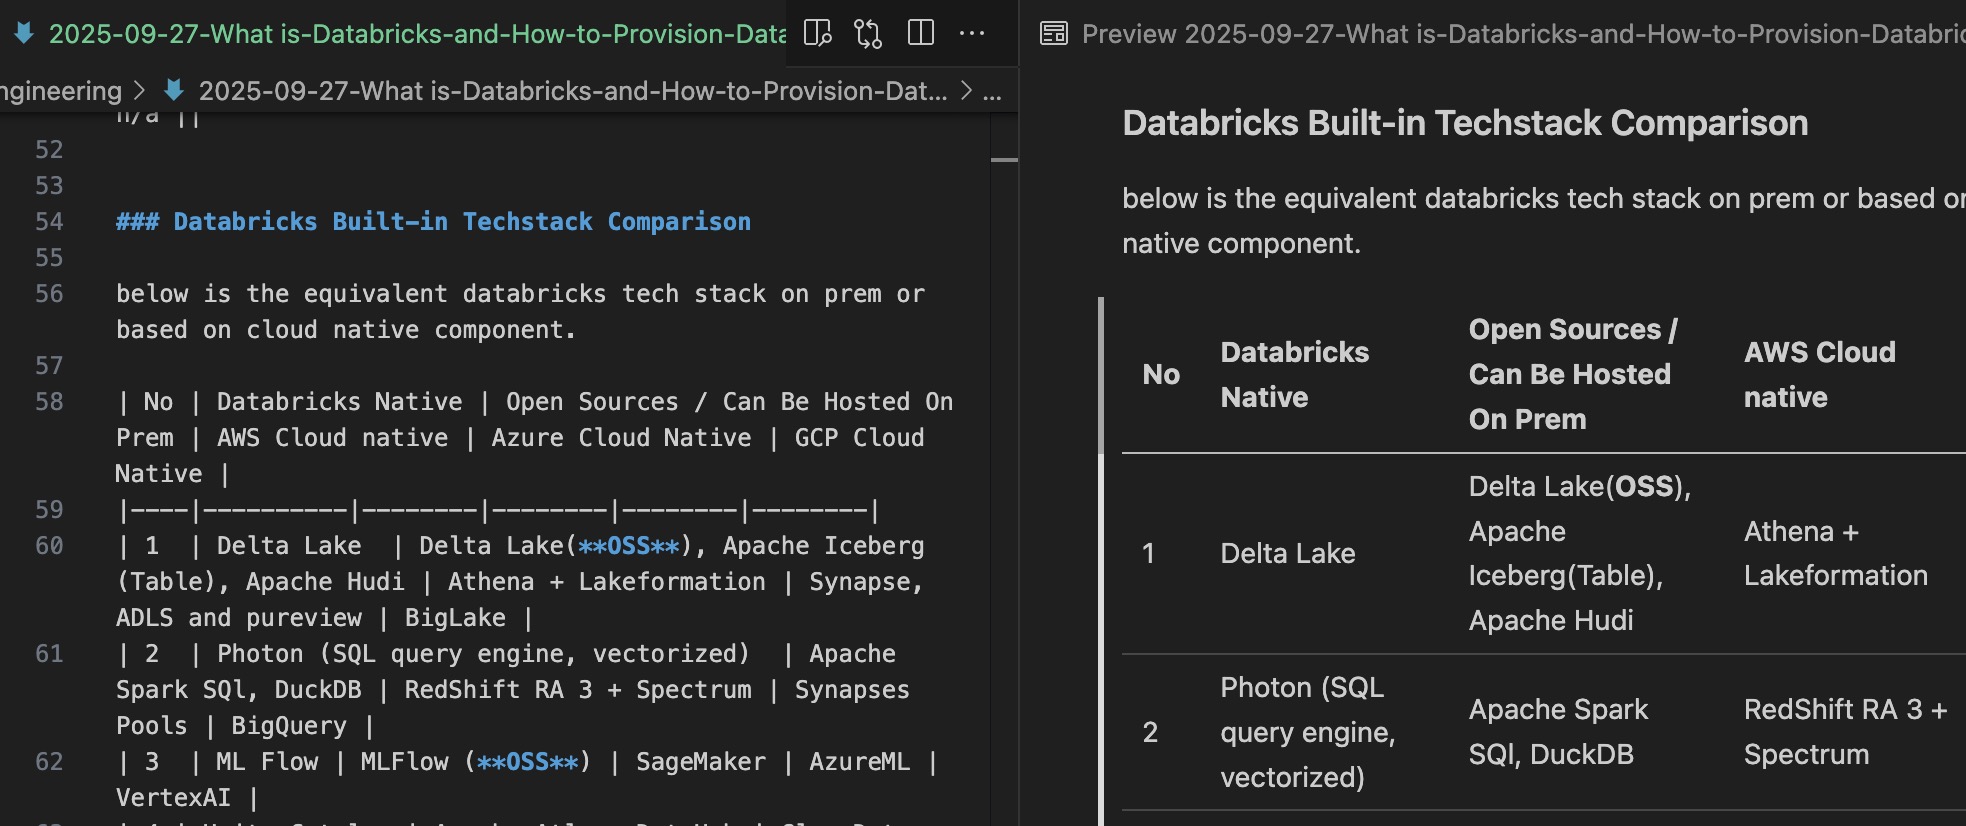
Task: Click line number 59 in gutter
Action: [x=49, y=510]
